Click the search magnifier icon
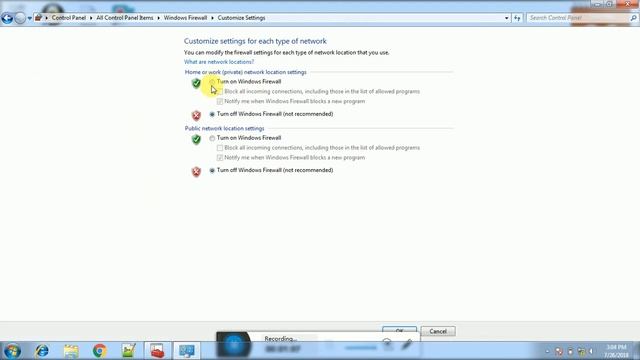The image size is (640, 360). click(633, 18)
